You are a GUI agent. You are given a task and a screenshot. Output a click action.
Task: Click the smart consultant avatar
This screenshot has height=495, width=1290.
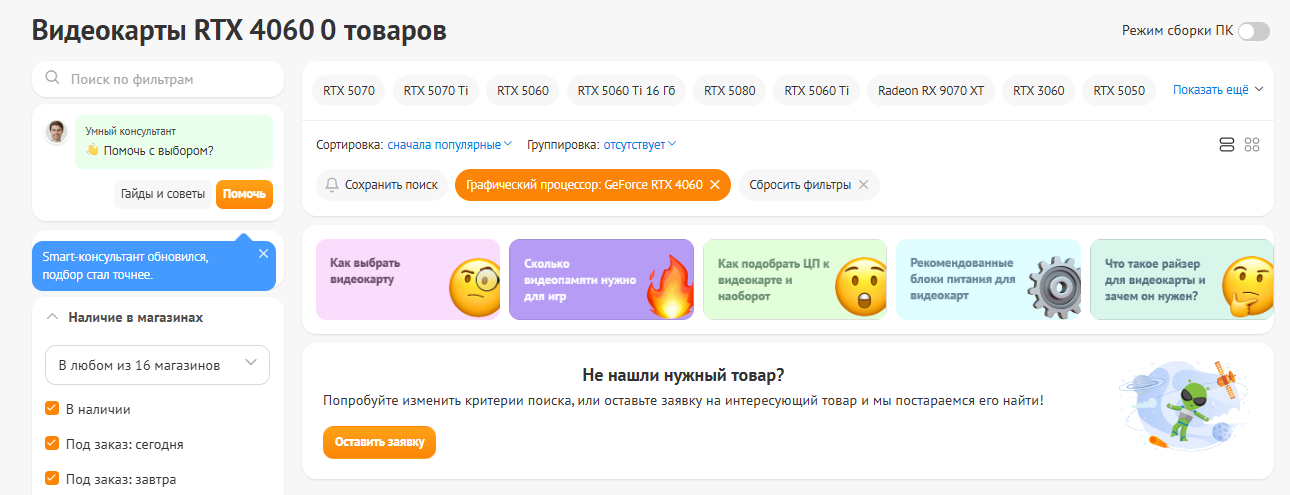click(57, 132)
